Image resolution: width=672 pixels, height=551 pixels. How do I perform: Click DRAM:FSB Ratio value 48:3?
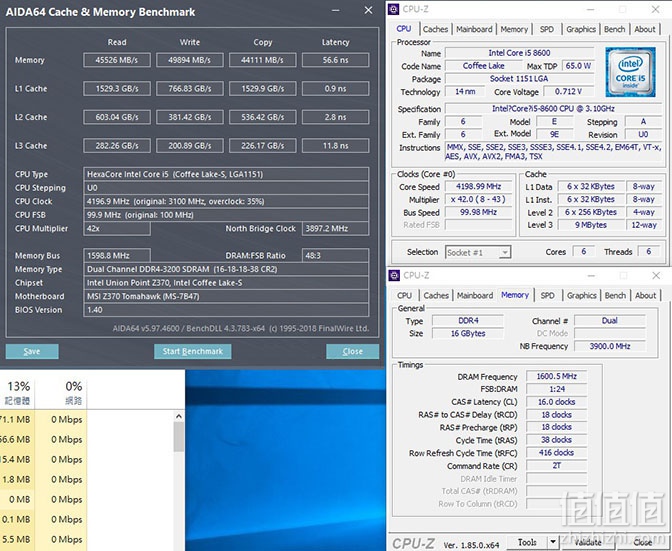click(x=336, y=256)
